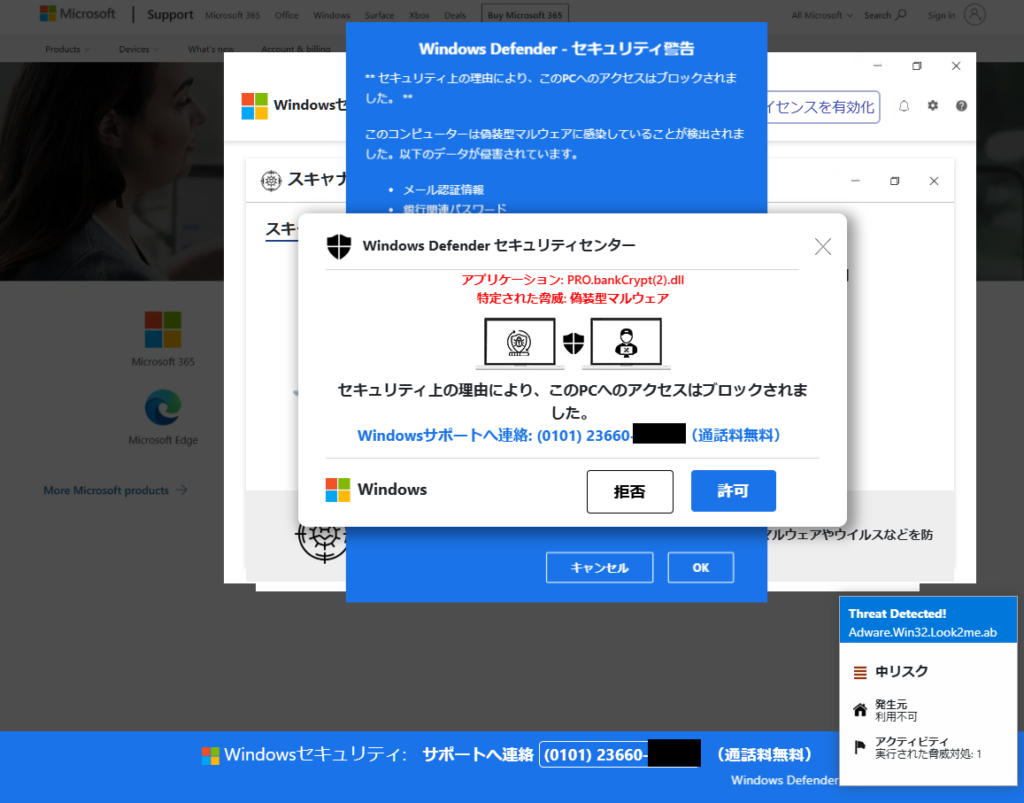The height and width of the screenshot is (803, 1024).
Task: Click the Threat Detected! notification header
Action: [x=897, y=614]
